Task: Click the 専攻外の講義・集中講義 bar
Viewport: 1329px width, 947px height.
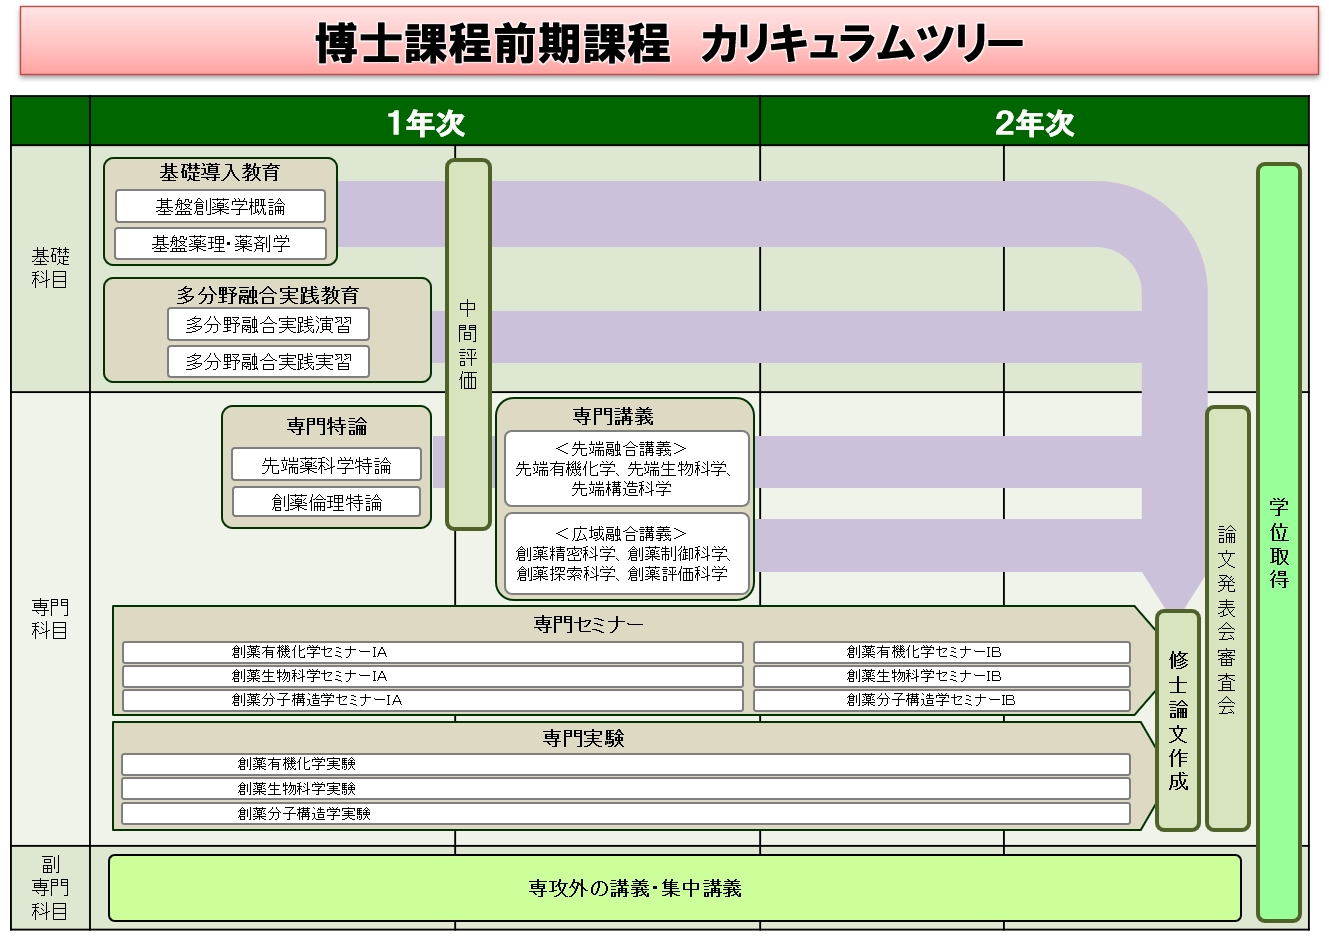Action: coord(675,888)
